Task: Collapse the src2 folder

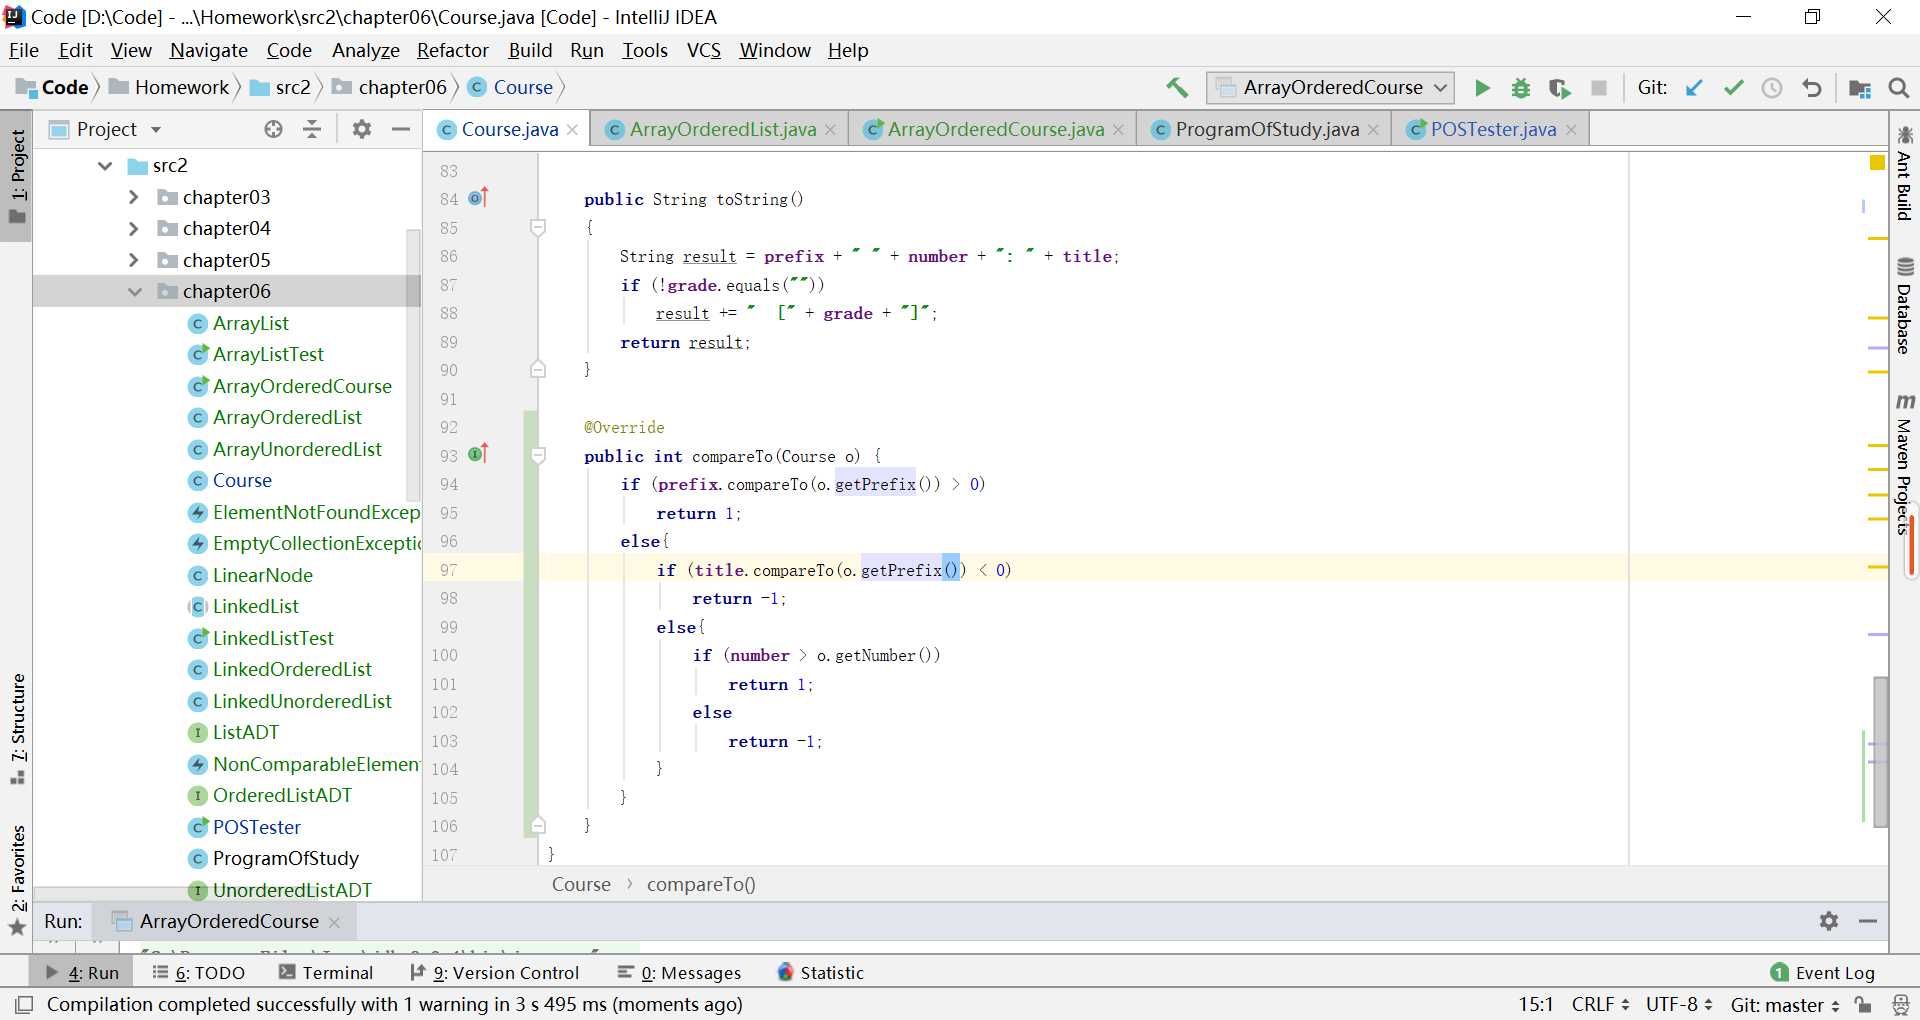Action: click(105, 166)
